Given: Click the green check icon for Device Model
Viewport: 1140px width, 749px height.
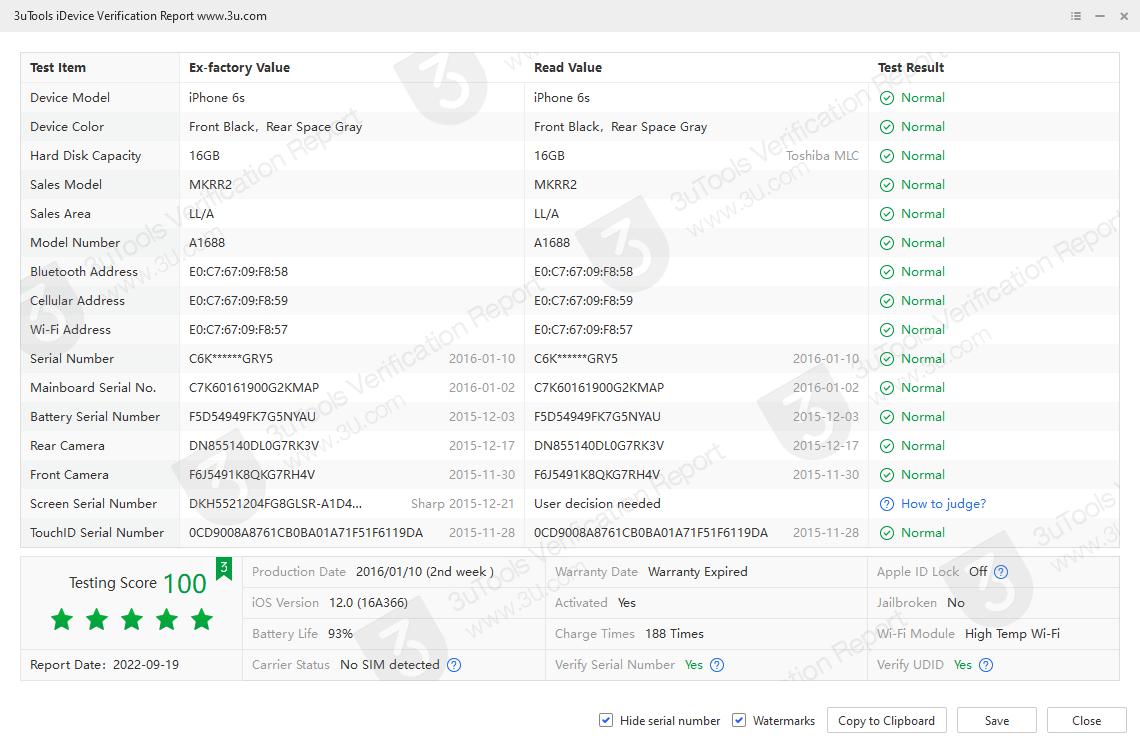Looking at the screenshot, I should pyautogui.click(x=886, y=98).
